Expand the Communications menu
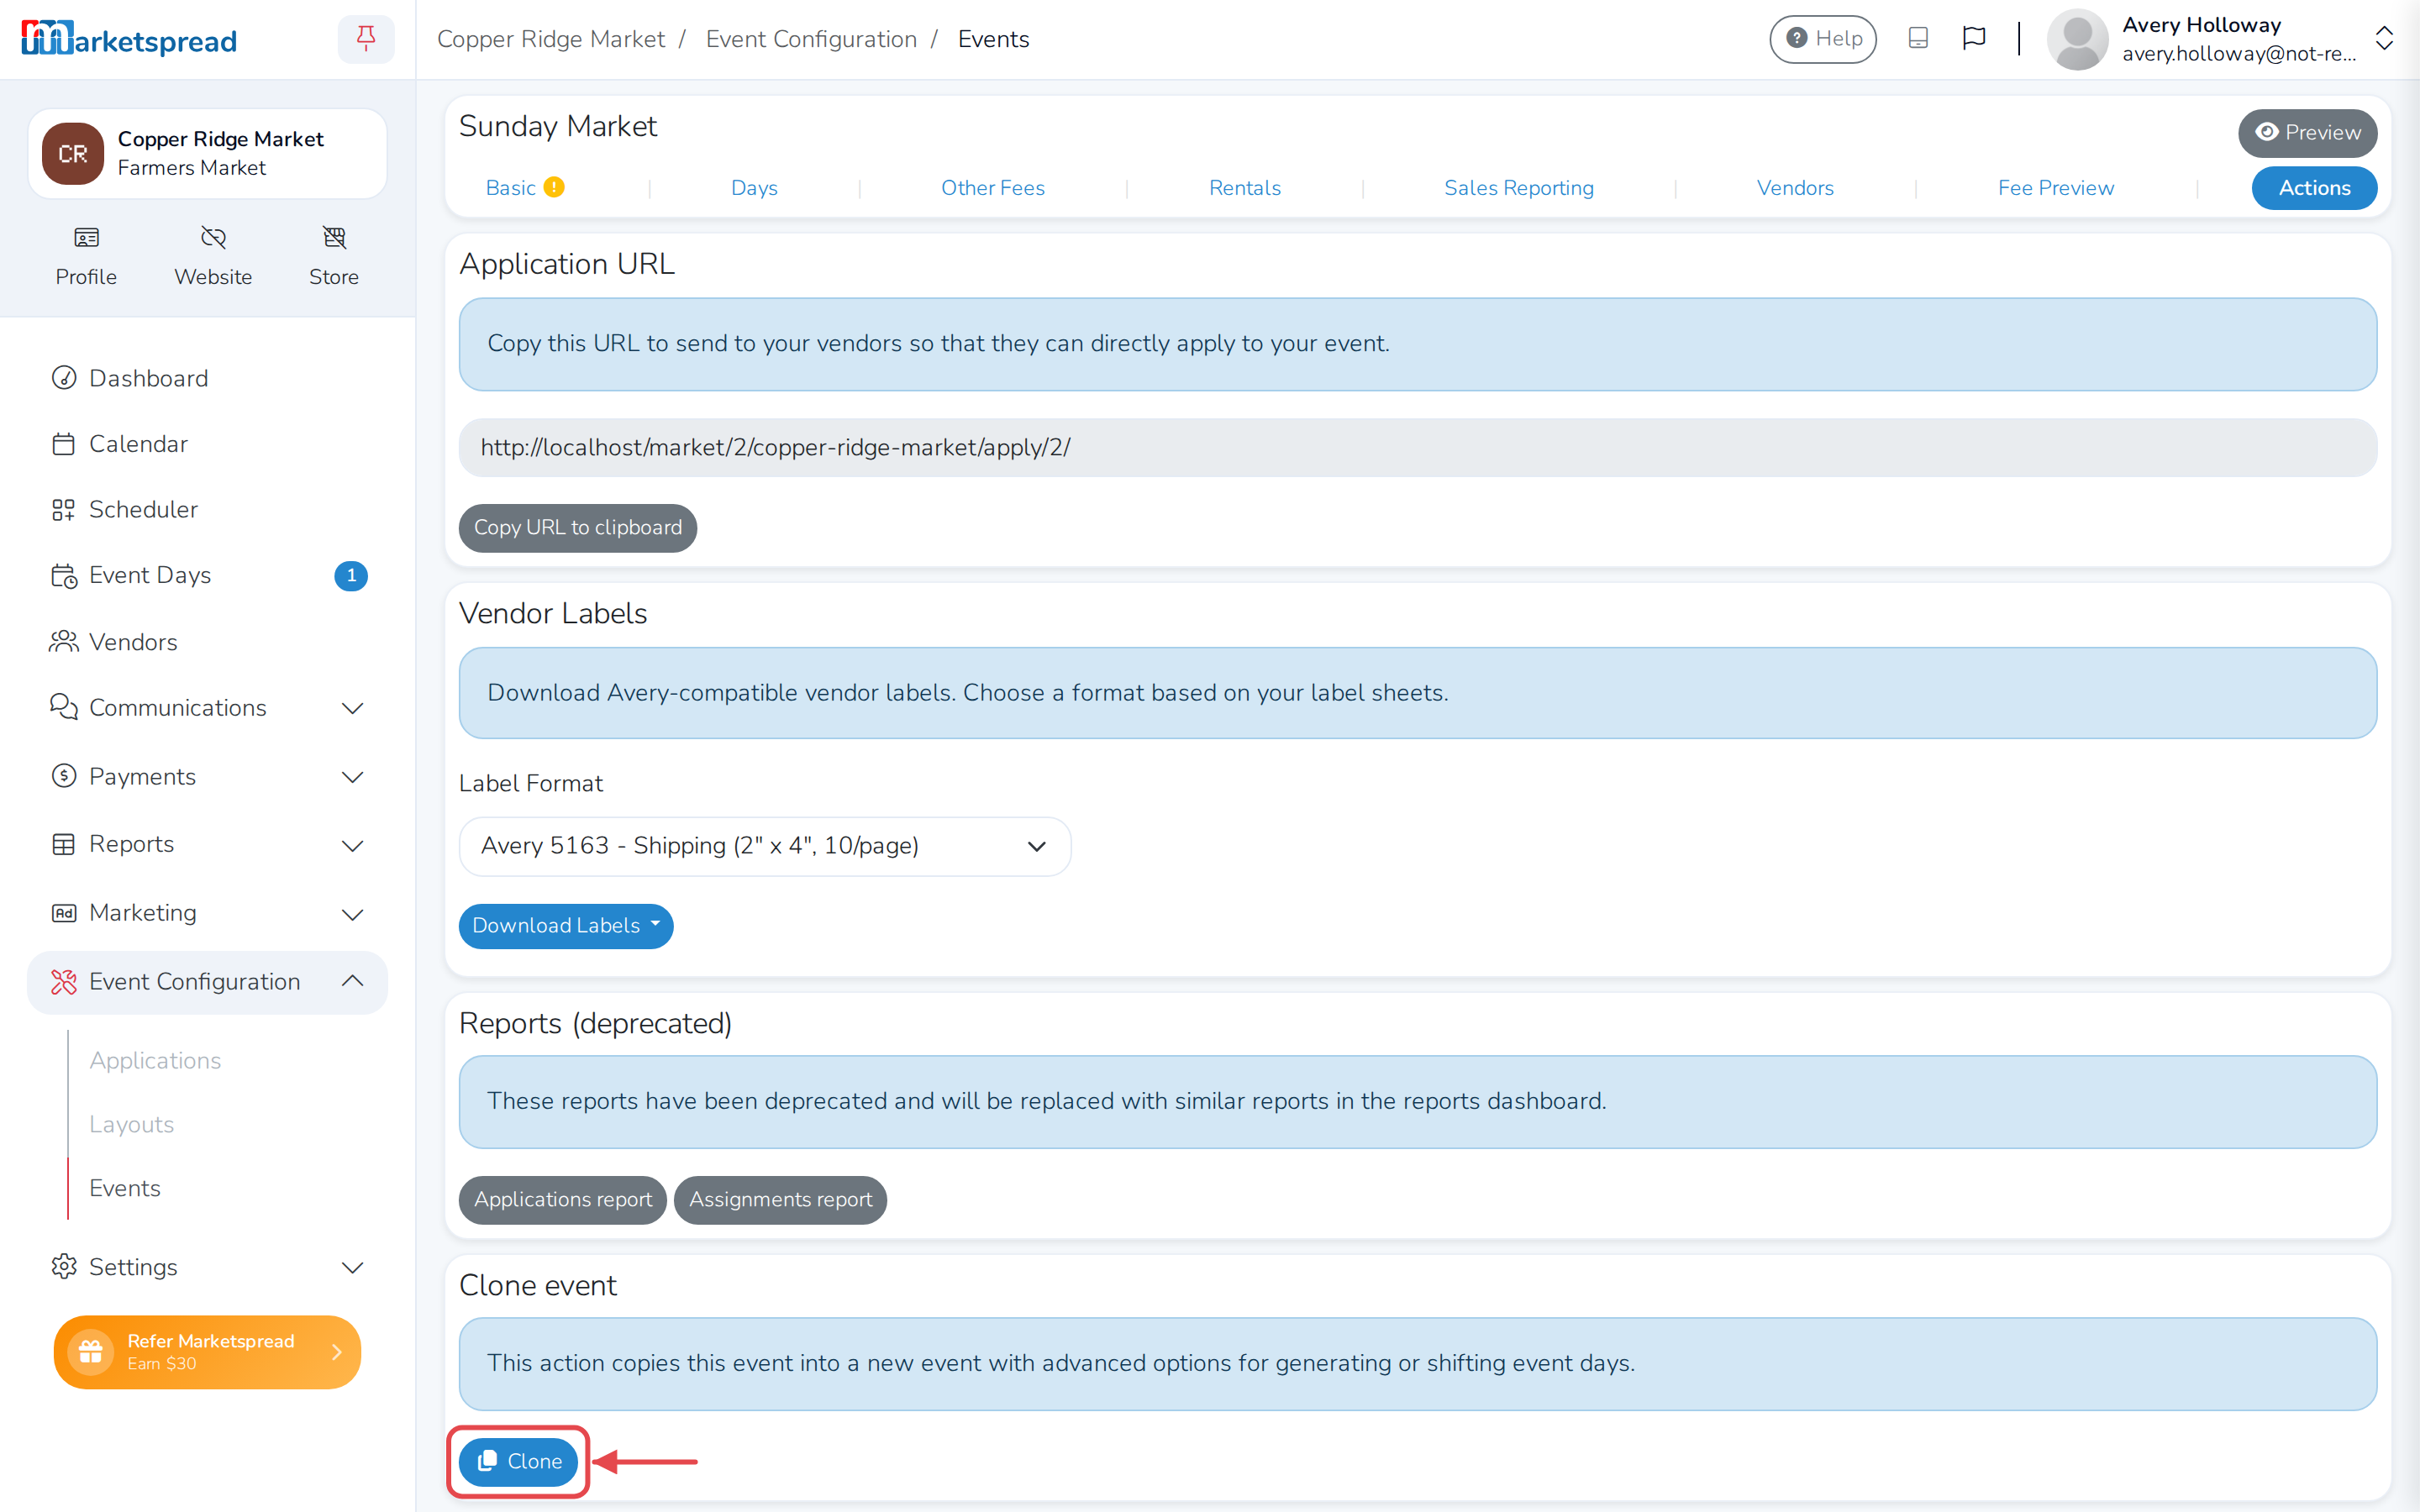The height and width of the screenshot is (1512, 2420). [207, 708]
